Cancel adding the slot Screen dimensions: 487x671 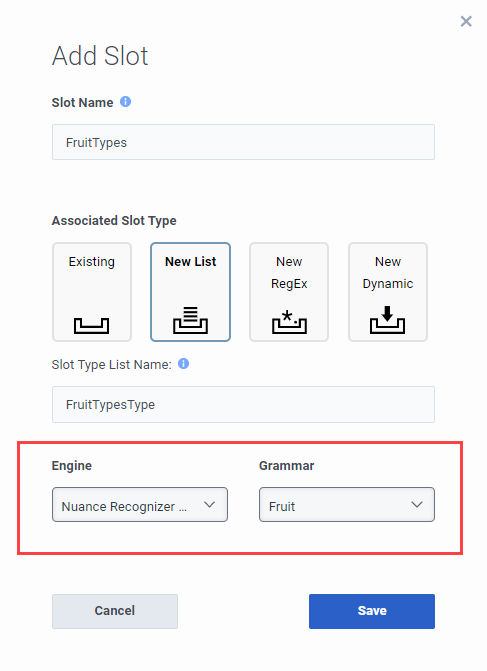click(x=115, y=611)
